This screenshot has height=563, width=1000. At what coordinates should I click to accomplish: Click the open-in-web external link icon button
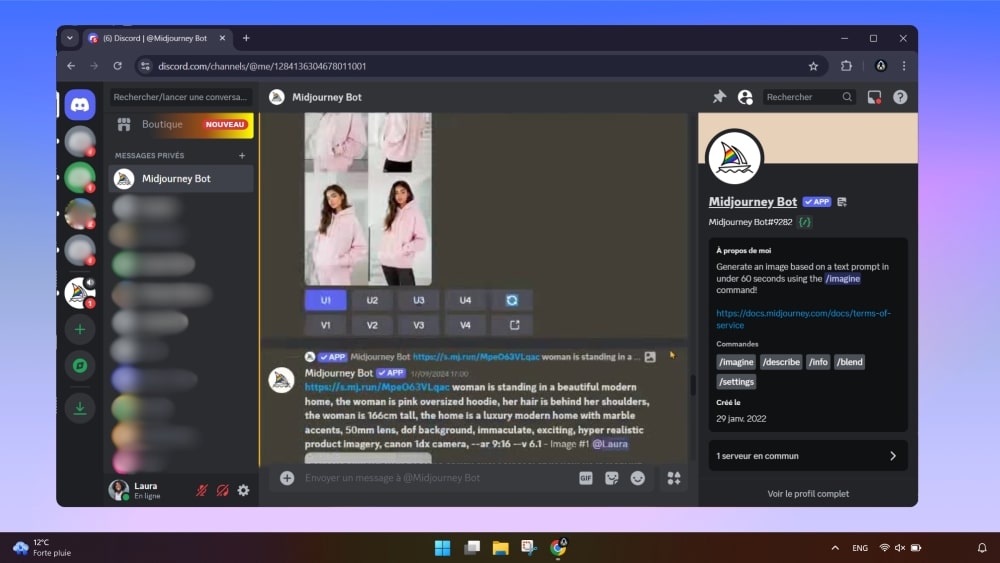514,325
